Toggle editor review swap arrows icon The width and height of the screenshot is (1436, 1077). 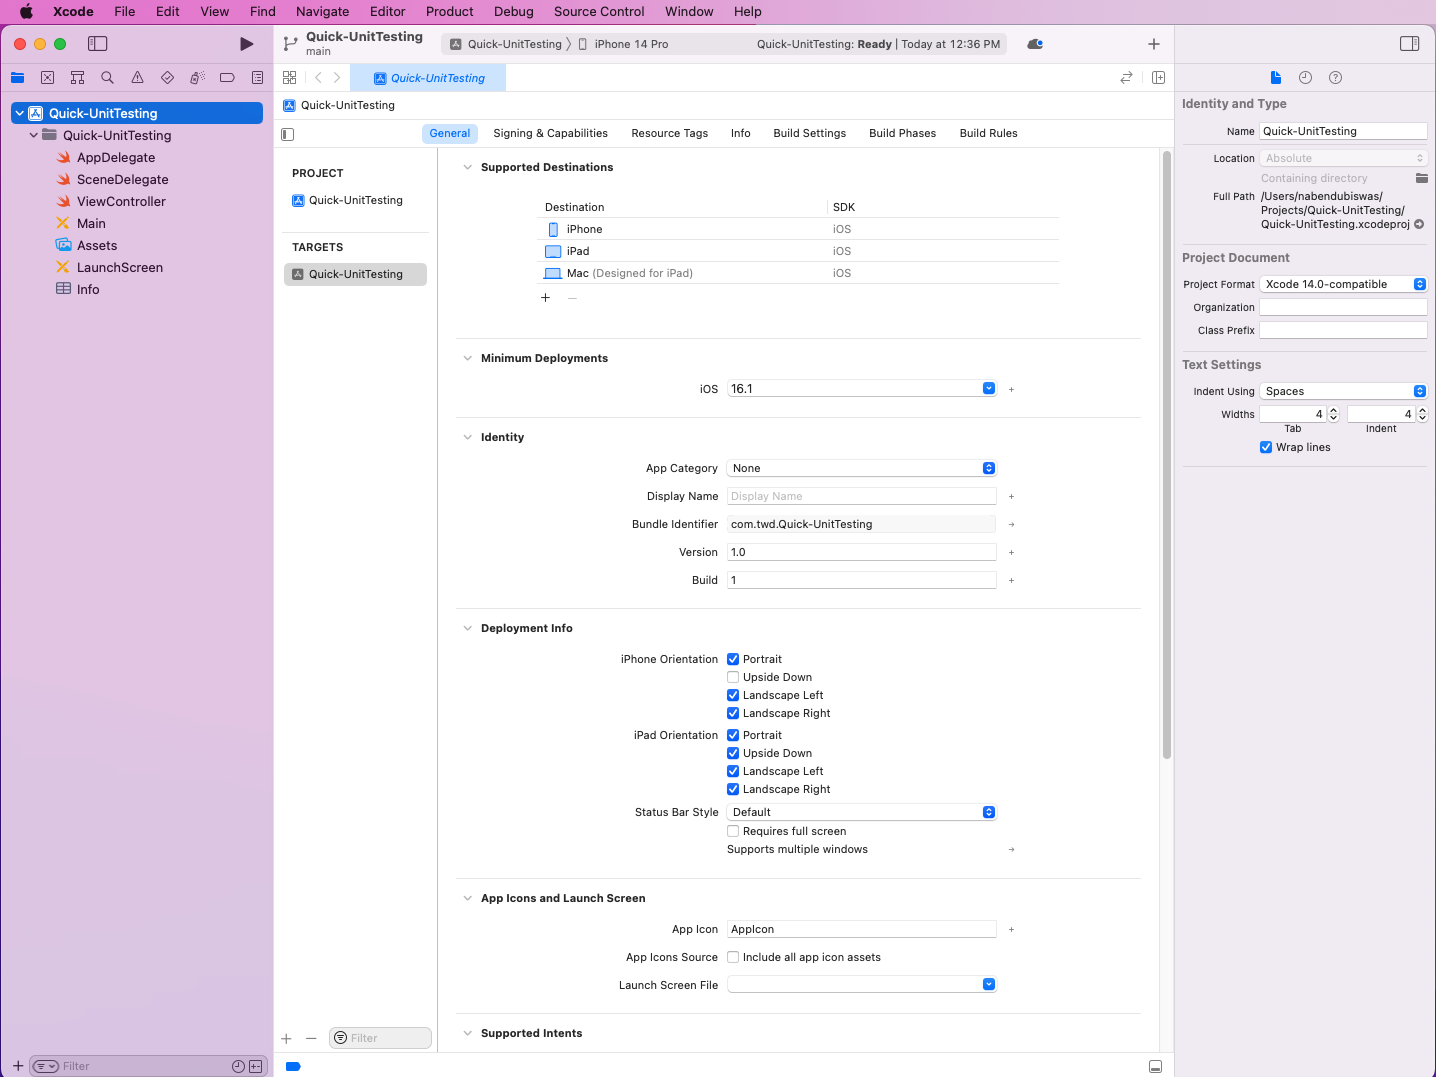(1126, 77)
